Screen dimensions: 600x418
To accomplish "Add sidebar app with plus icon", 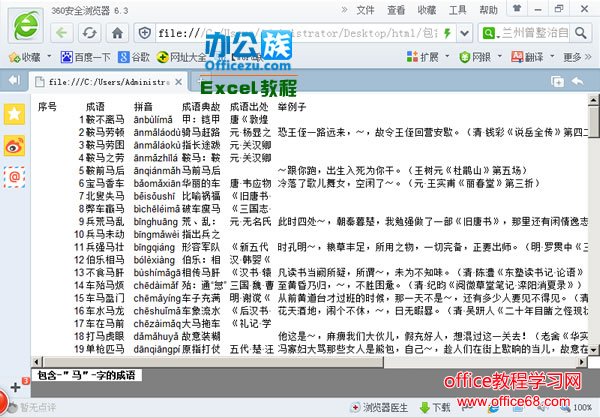I will [x=16, y=387].
